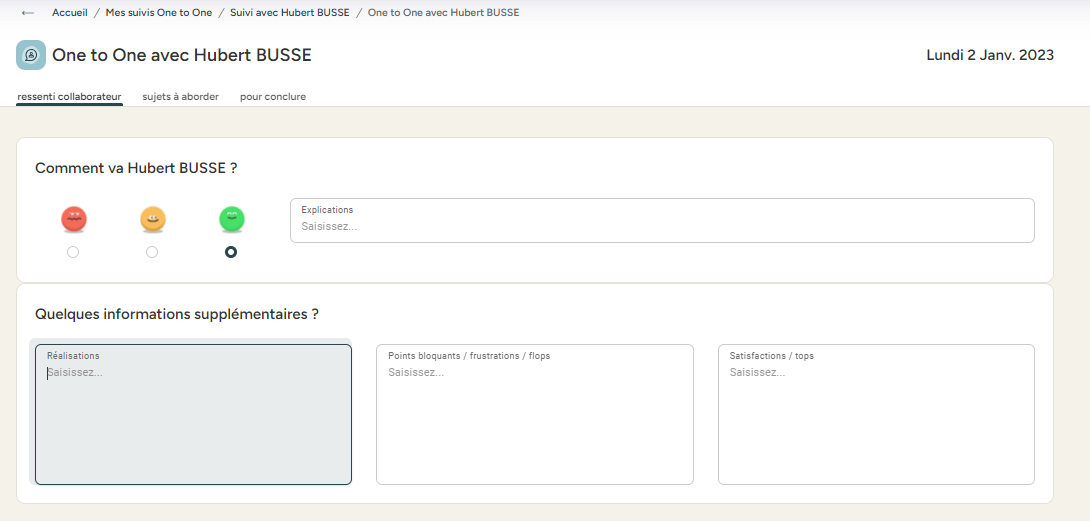Click the red sad face emoji

click(x=74, y=219)
